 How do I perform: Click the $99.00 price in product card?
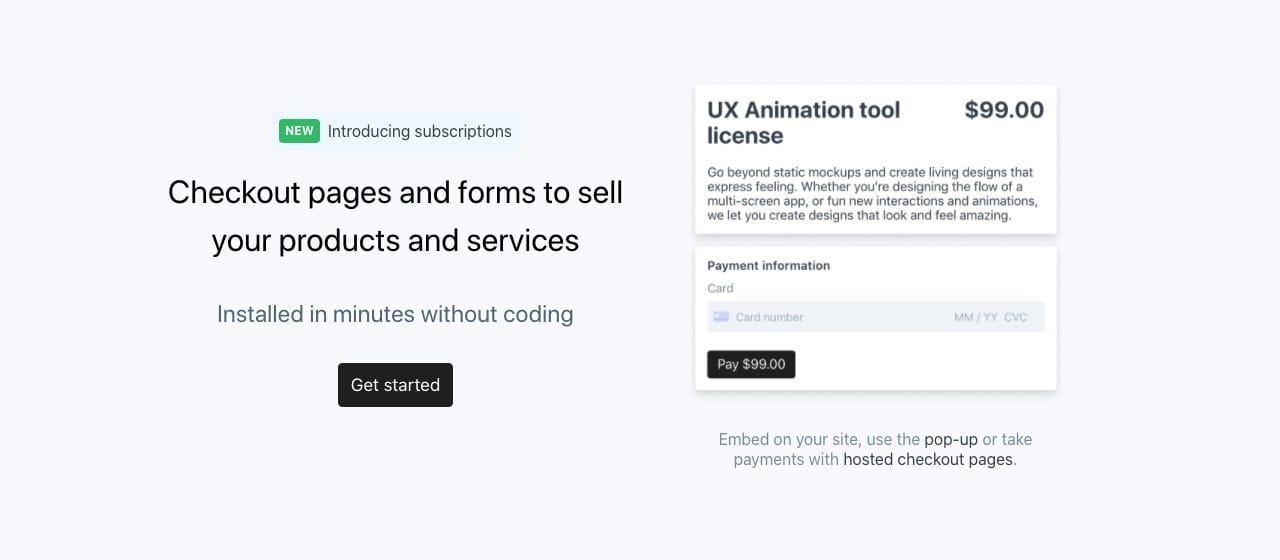coord(1003,110)
